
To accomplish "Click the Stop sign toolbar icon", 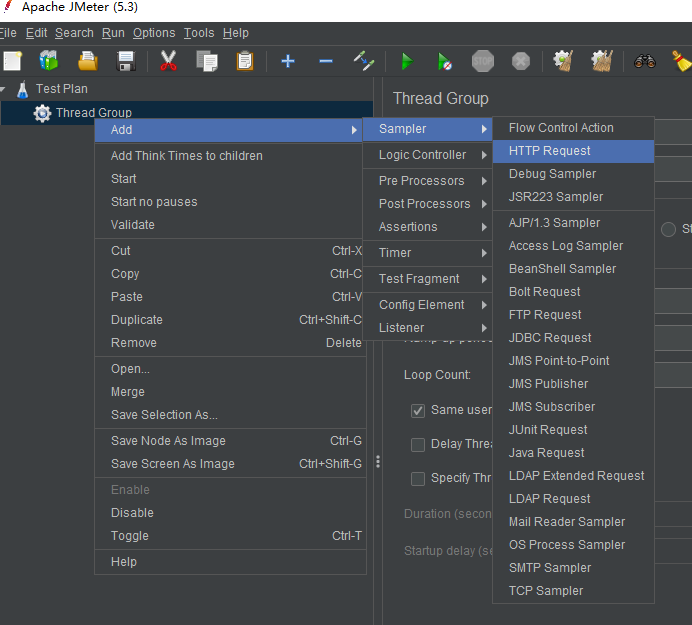I will [x=482, y=61].
